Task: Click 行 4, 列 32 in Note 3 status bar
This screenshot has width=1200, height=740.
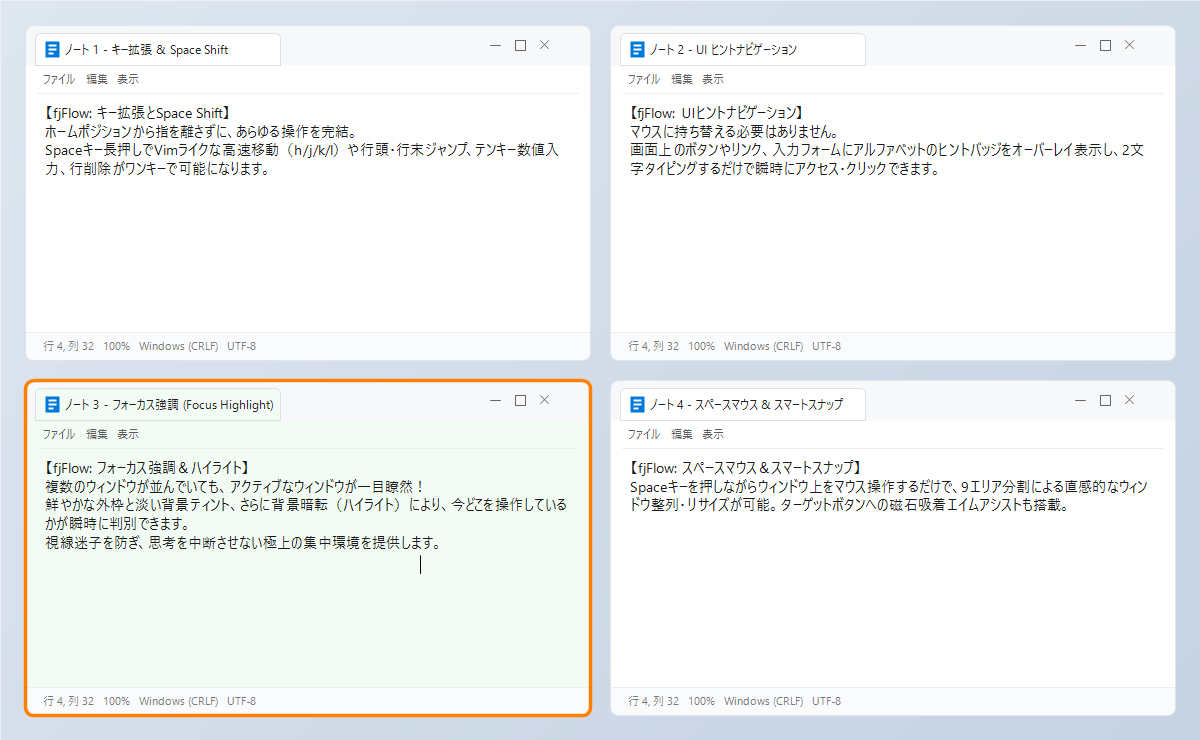Action: (x=69, y=701)
